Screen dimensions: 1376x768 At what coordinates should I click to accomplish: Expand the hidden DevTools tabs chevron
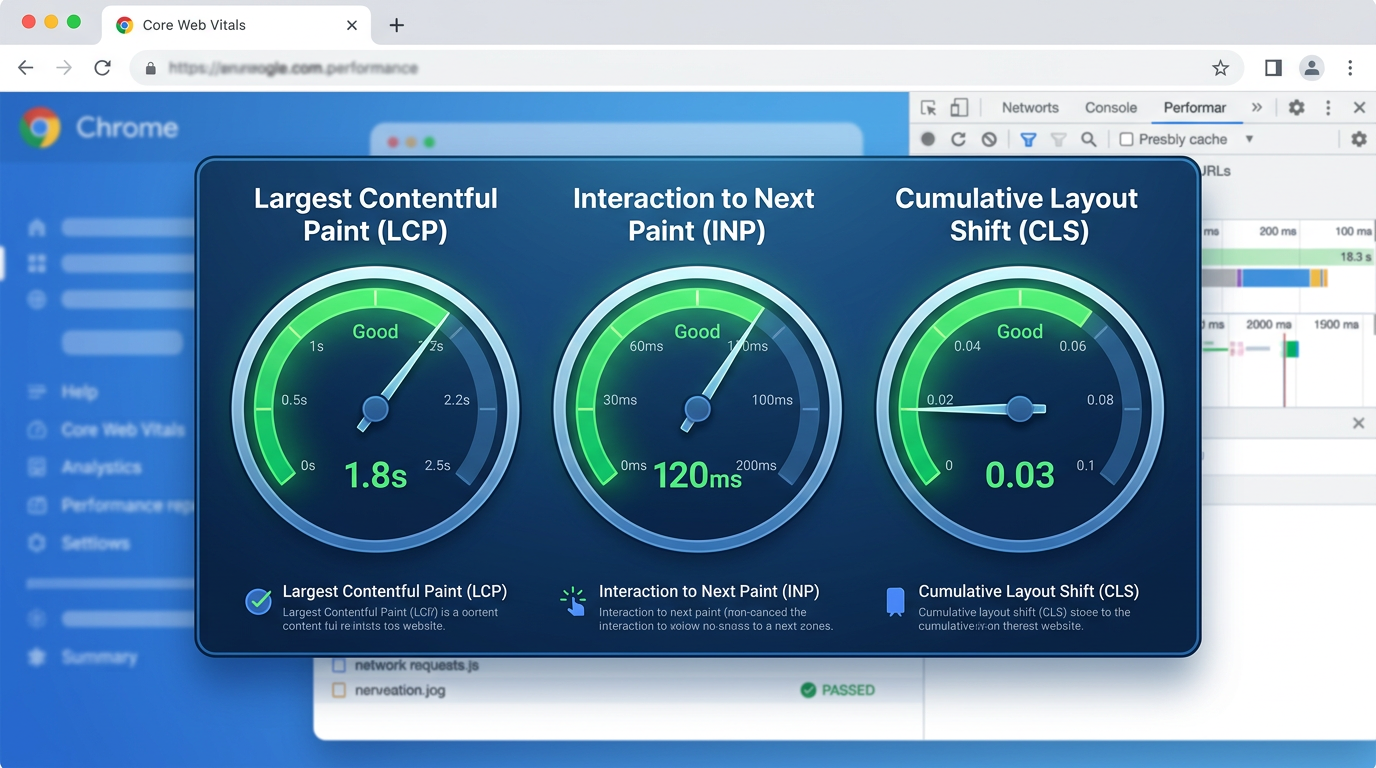tap(1257, 107)
